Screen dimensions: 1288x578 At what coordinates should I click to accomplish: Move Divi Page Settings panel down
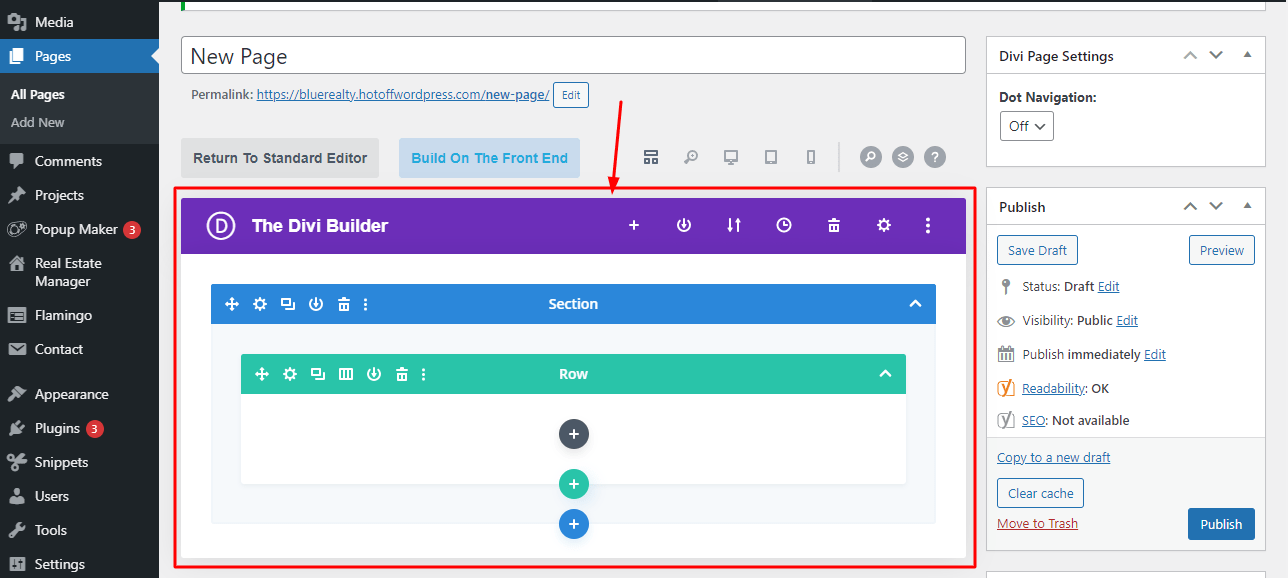[1216, 55]
